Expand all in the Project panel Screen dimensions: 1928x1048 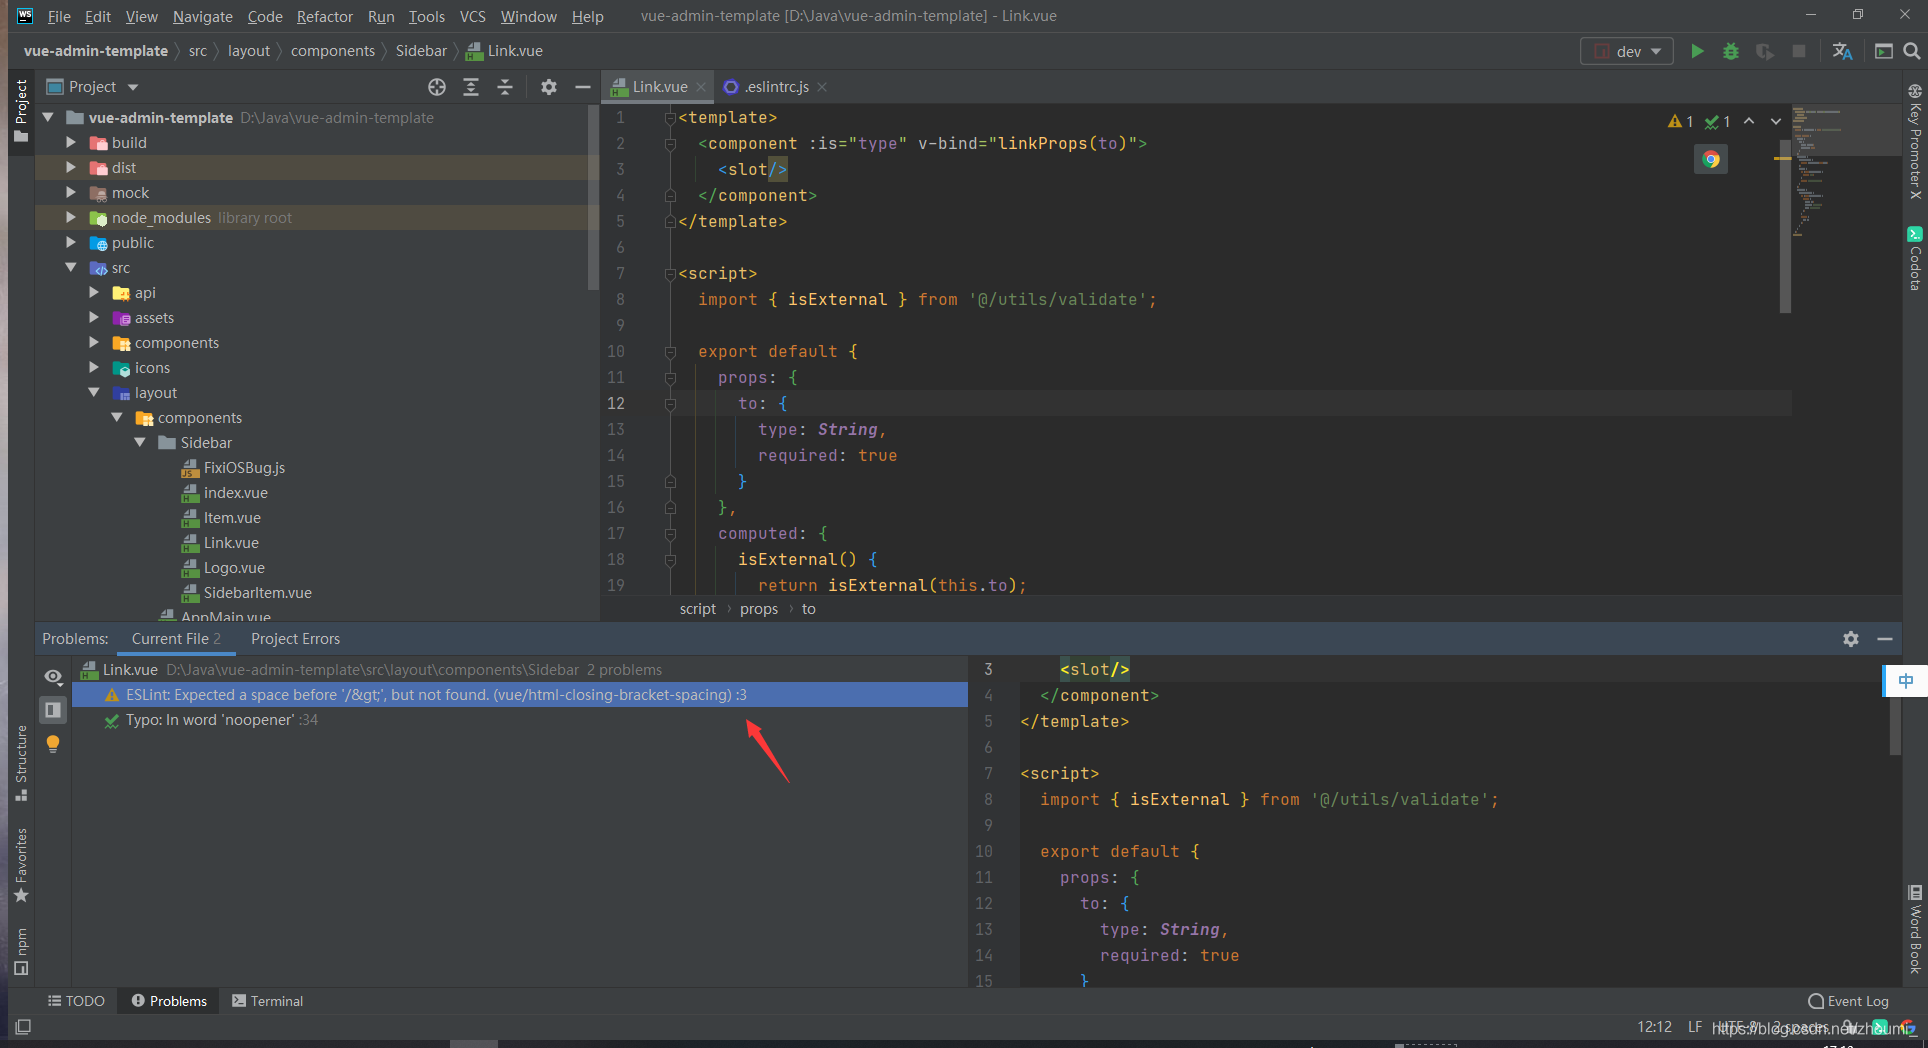tap(471, 87)
